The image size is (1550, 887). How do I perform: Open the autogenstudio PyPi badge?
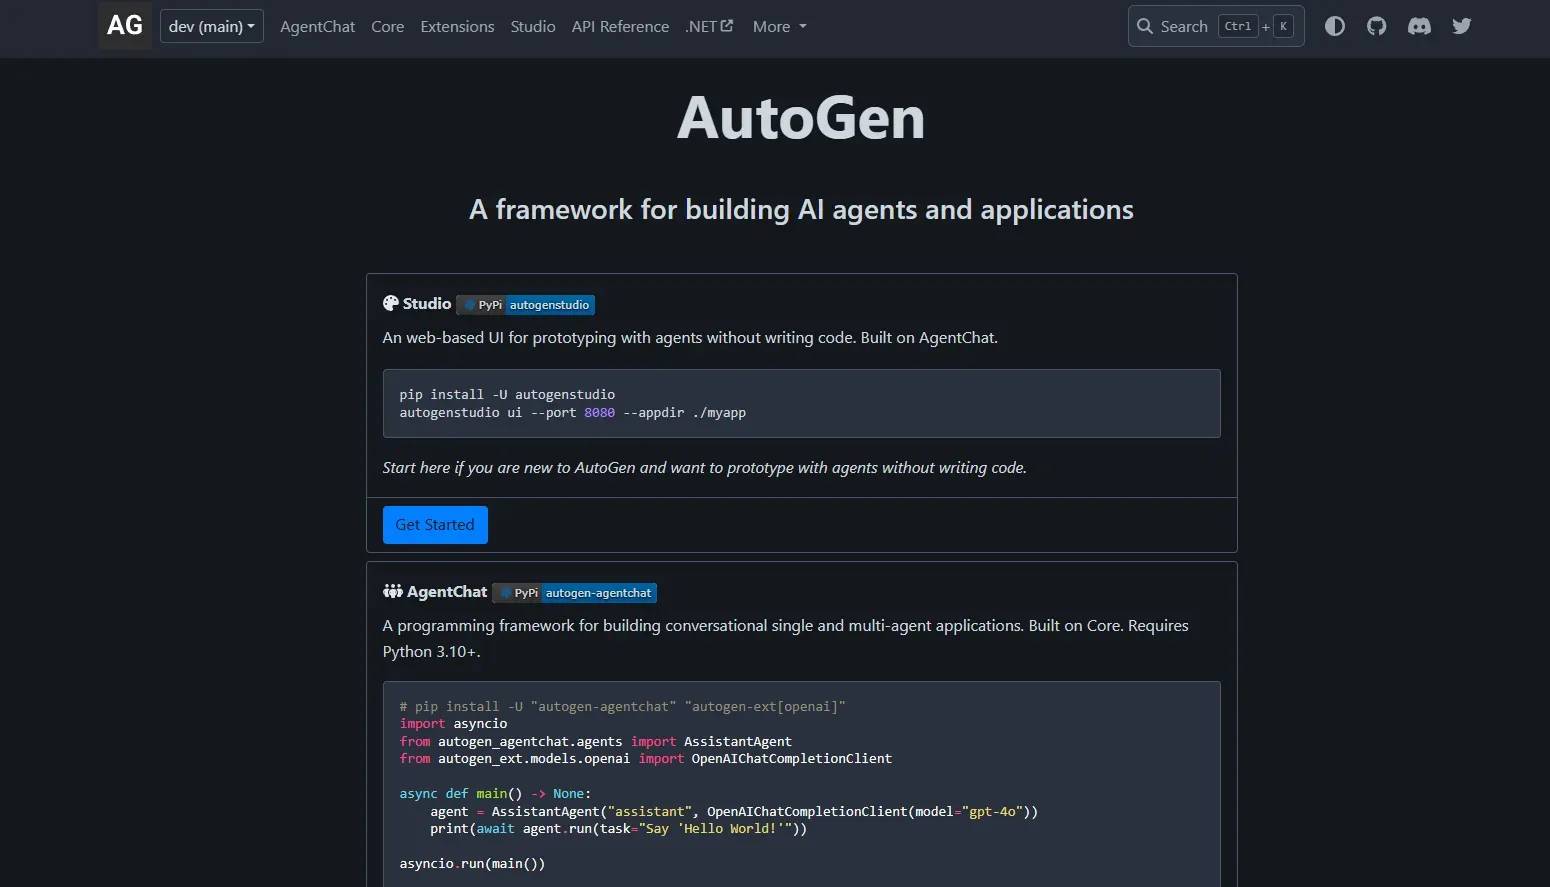pos(526,305)
